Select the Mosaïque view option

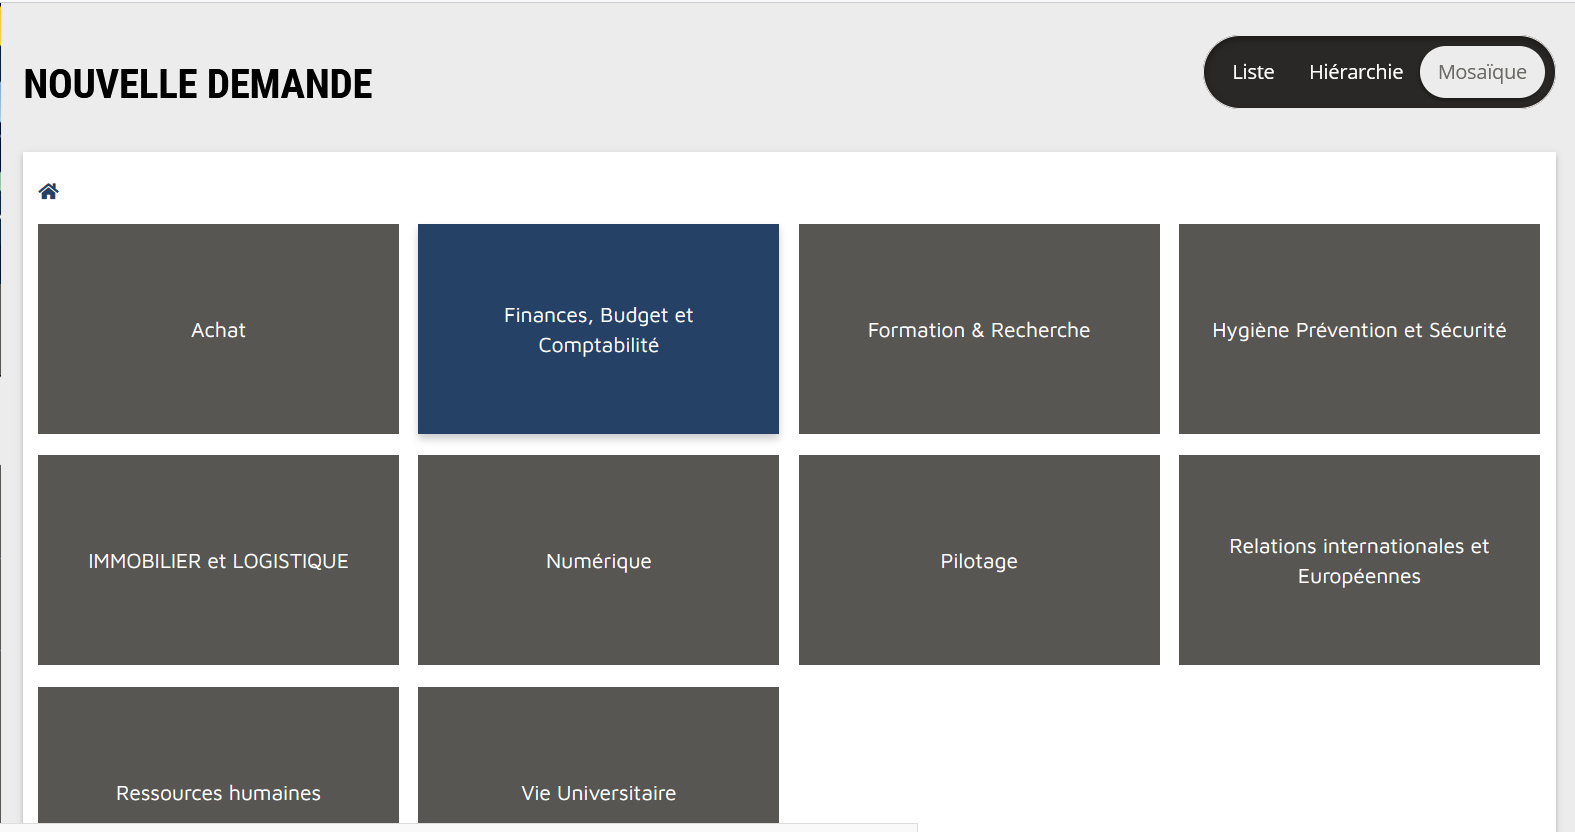tap(1481, 72)
